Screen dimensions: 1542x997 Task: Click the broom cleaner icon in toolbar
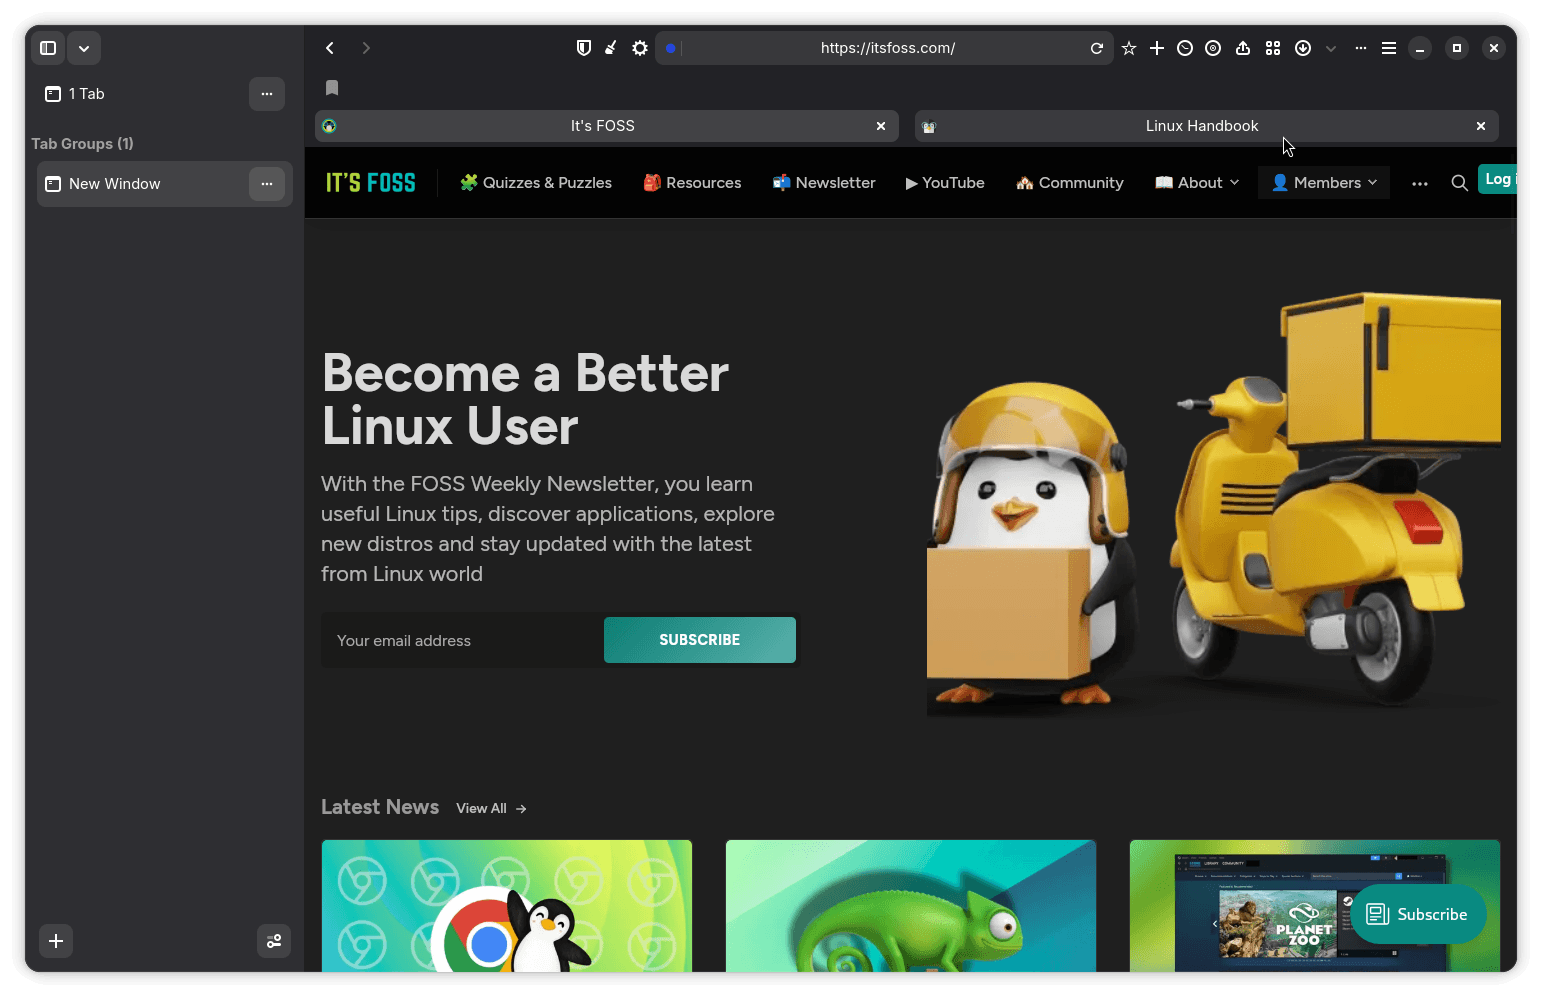[x=611, y=48]
